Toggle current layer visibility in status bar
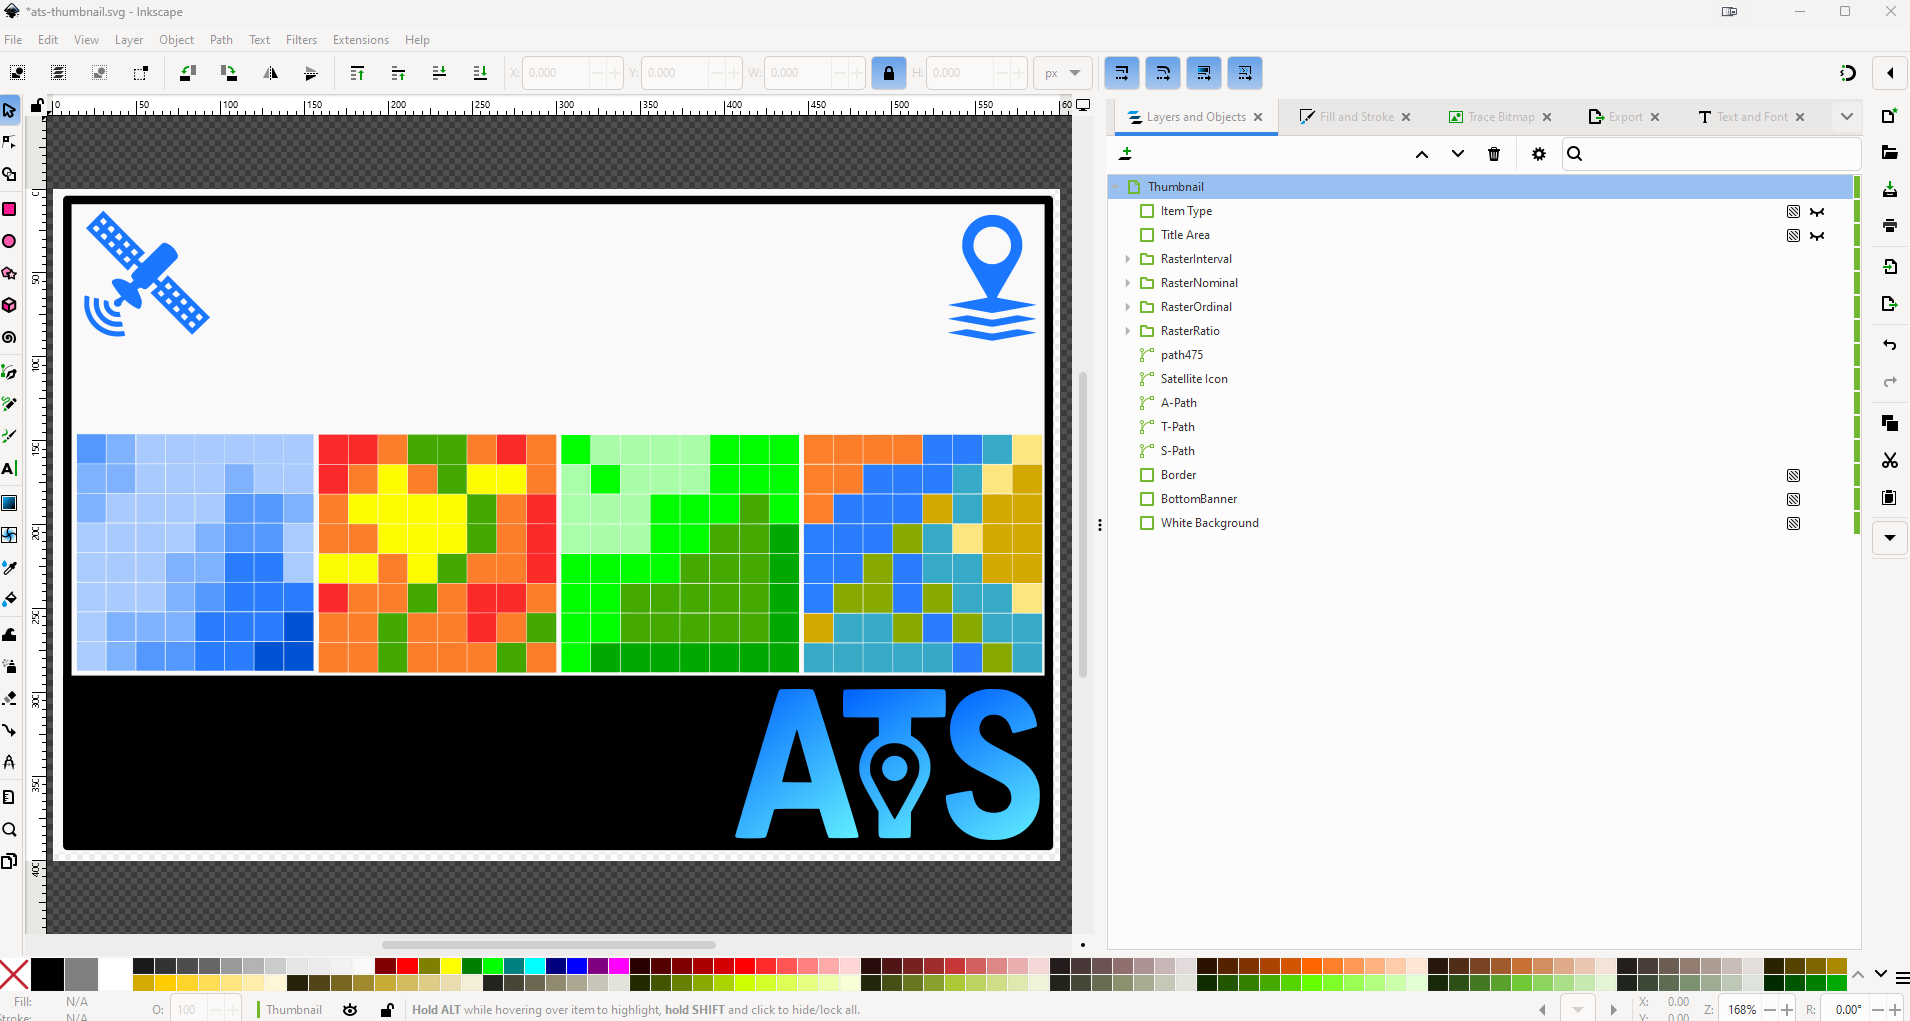The width and height of the screenshot is (1910, 1021). point(350,1010)
